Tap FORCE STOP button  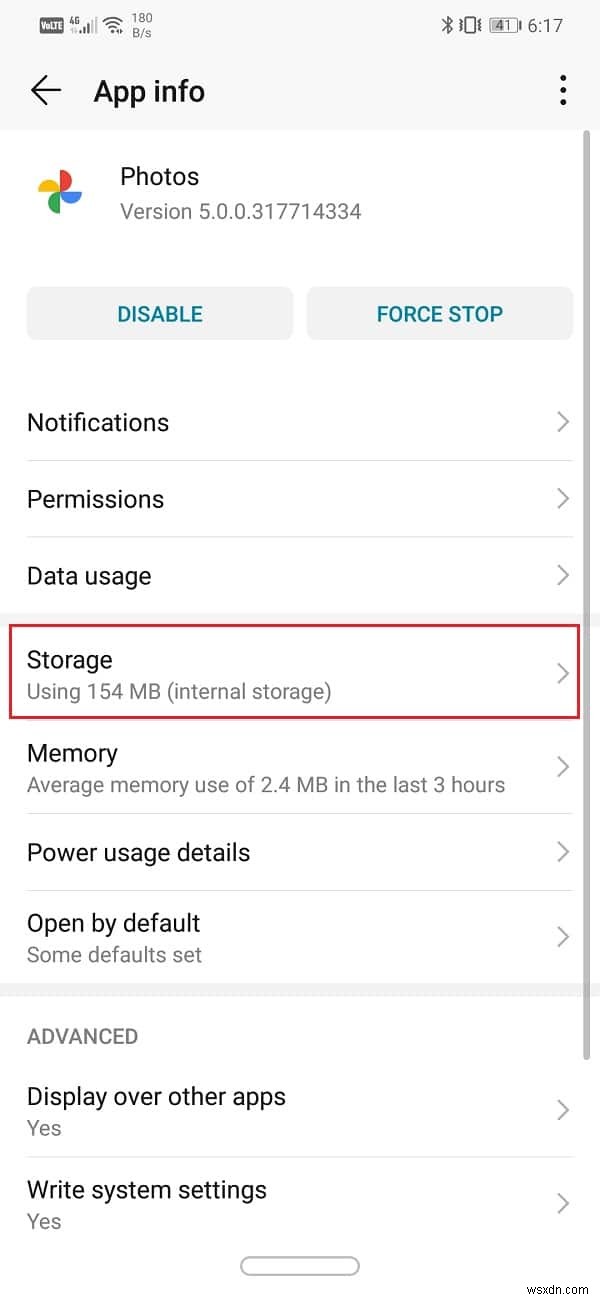[439, 313]
